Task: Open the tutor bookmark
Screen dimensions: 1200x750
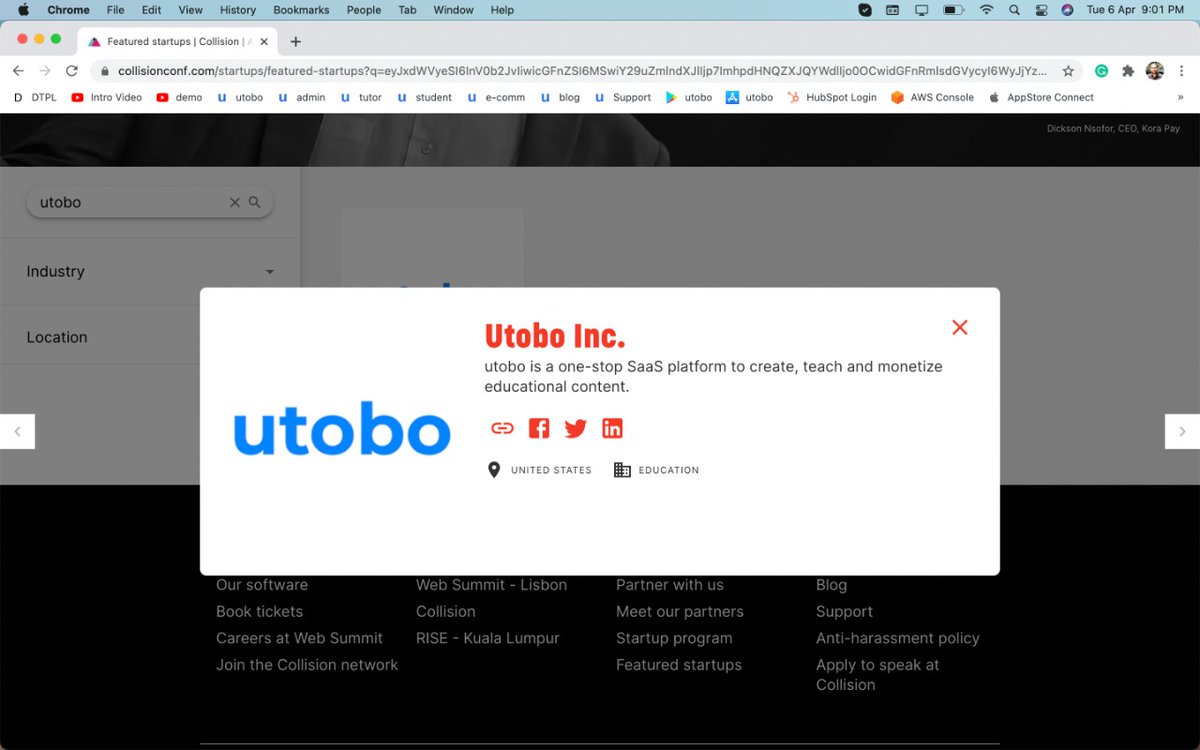Action: coord(362,97)
